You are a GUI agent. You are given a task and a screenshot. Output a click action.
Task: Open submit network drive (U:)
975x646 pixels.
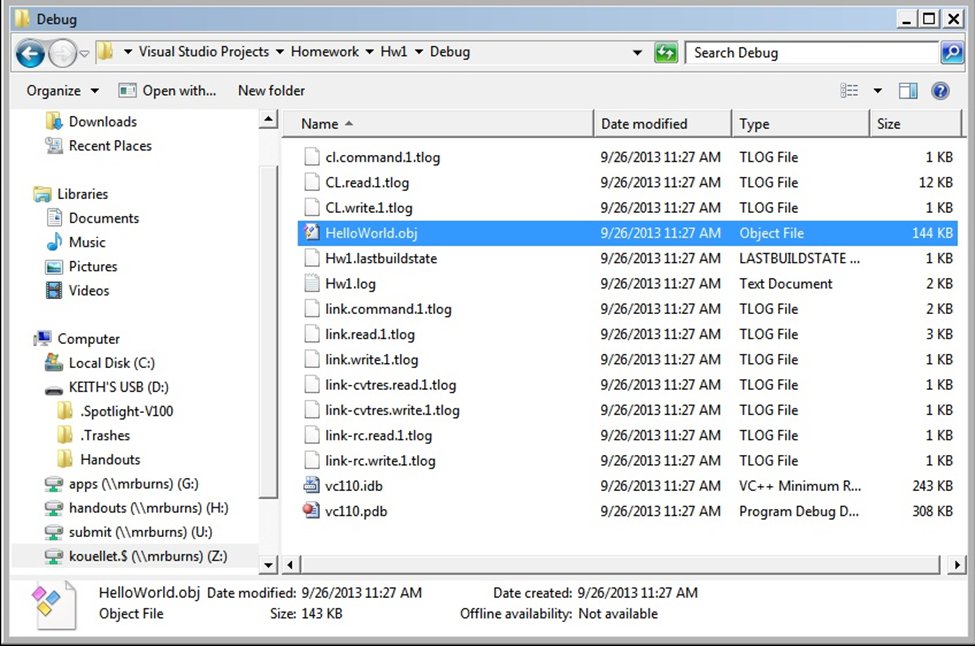(x=129, y=532)
